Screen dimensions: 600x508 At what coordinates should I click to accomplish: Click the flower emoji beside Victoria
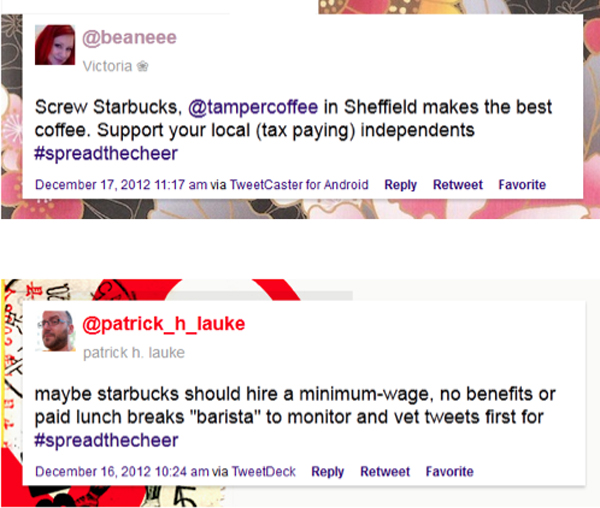click(x=143, y=67)
